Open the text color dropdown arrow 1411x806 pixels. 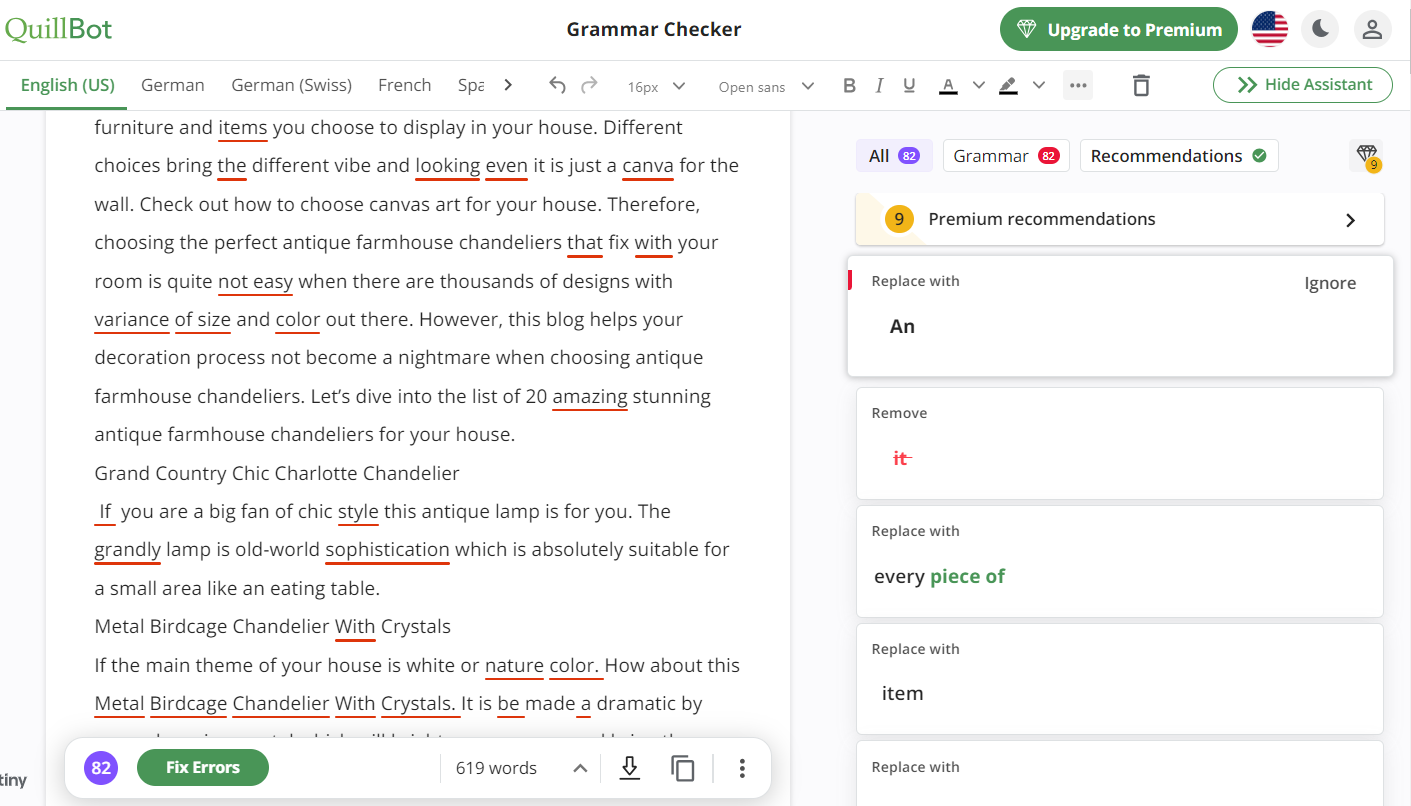tap(979, 86)
